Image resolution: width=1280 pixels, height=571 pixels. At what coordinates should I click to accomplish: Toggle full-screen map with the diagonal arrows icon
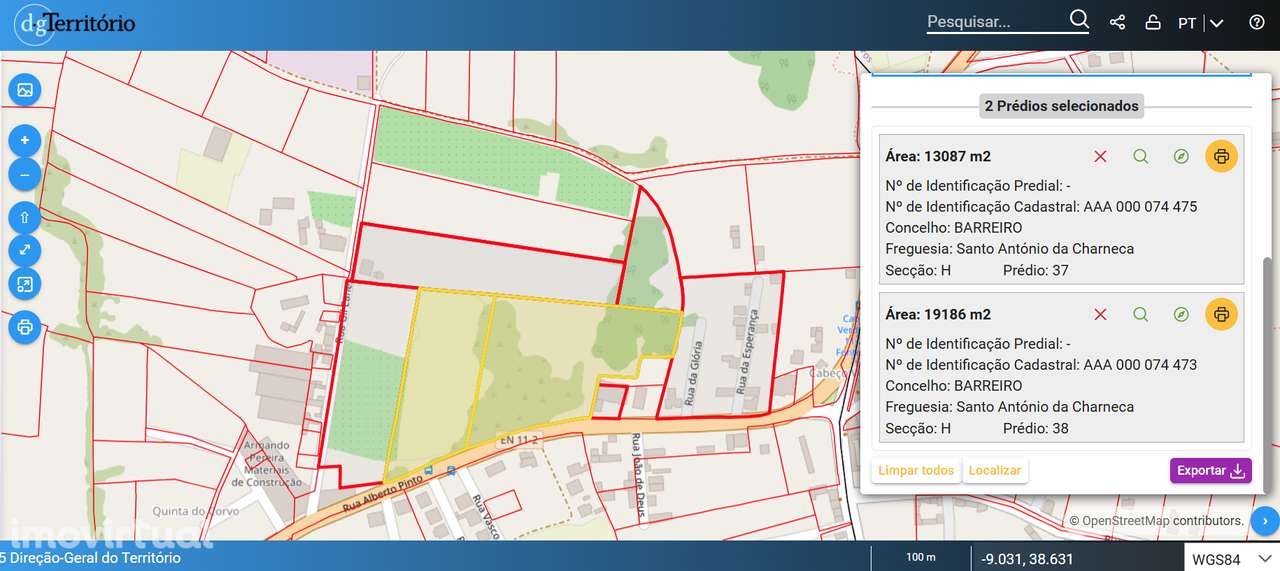(x=25, y=251)
